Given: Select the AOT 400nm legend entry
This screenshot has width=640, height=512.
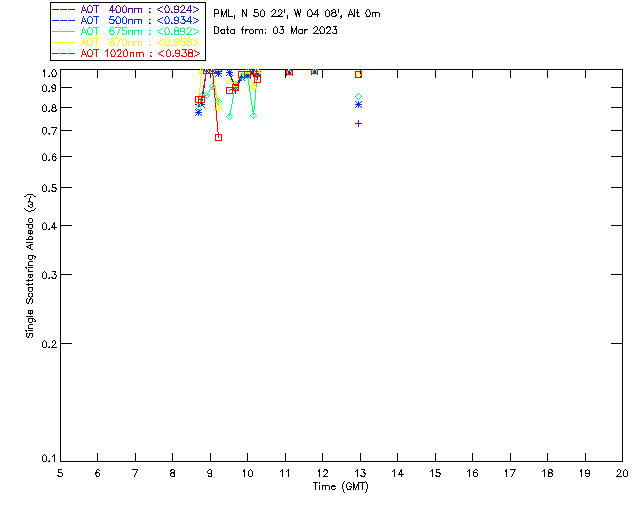Looking at the screenshot, I should (x=126, y=9).
